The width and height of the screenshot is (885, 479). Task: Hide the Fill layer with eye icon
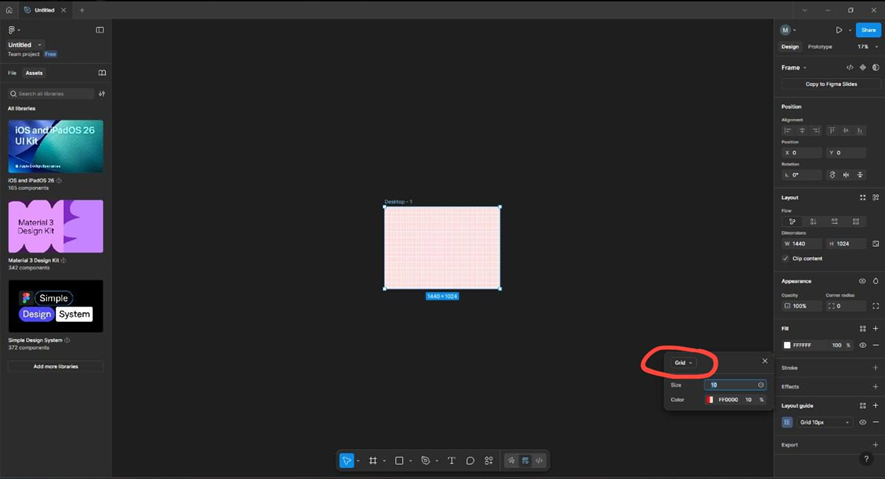click(862, 345)
